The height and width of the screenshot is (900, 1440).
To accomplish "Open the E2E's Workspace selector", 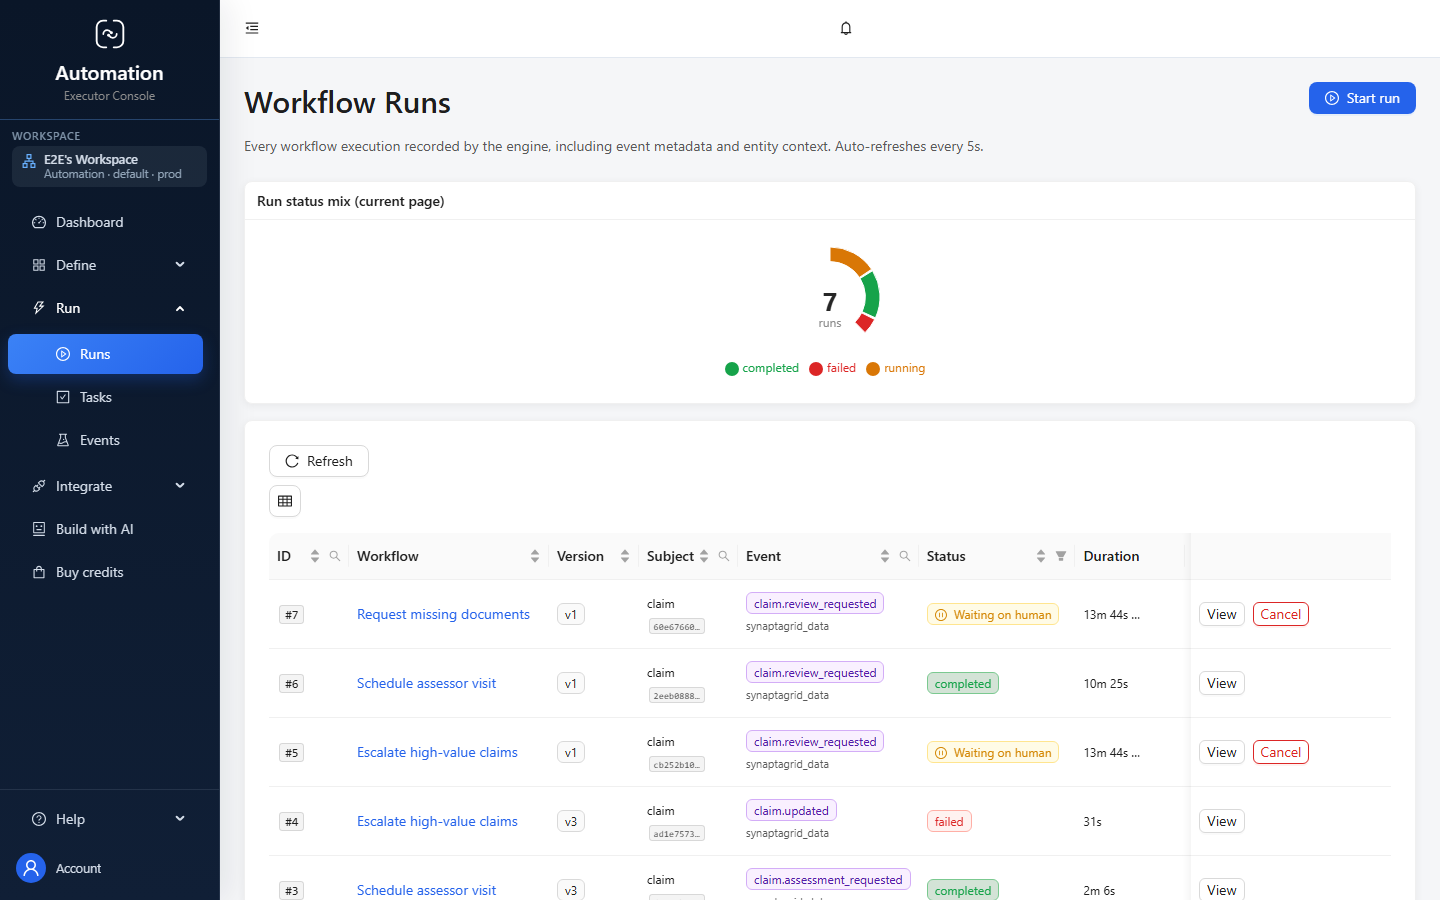I will tap(109, 166).
